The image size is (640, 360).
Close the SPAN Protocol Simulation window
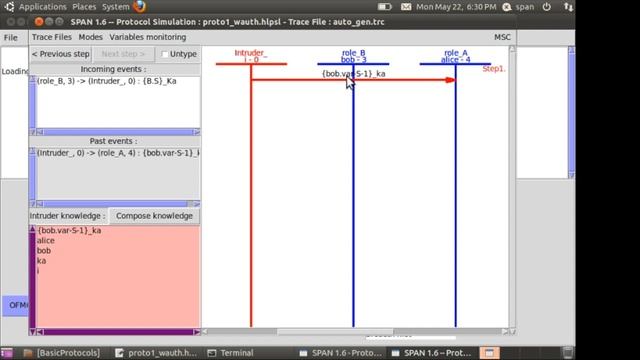point(39,22)
